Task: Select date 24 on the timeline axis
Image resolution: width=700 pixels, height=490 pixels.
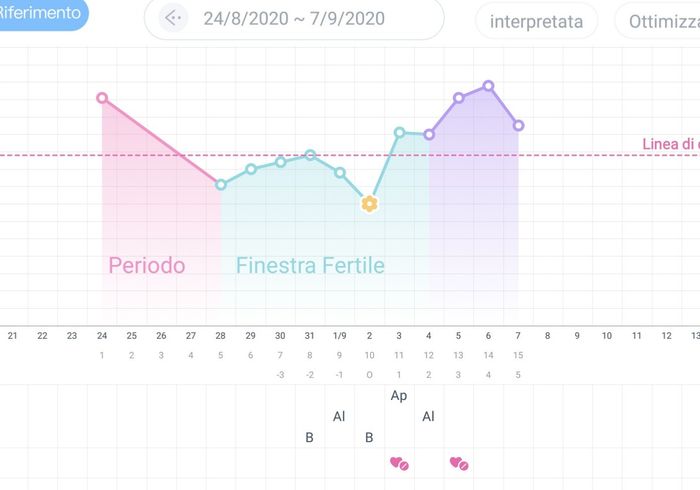Action: coord(102,336)
